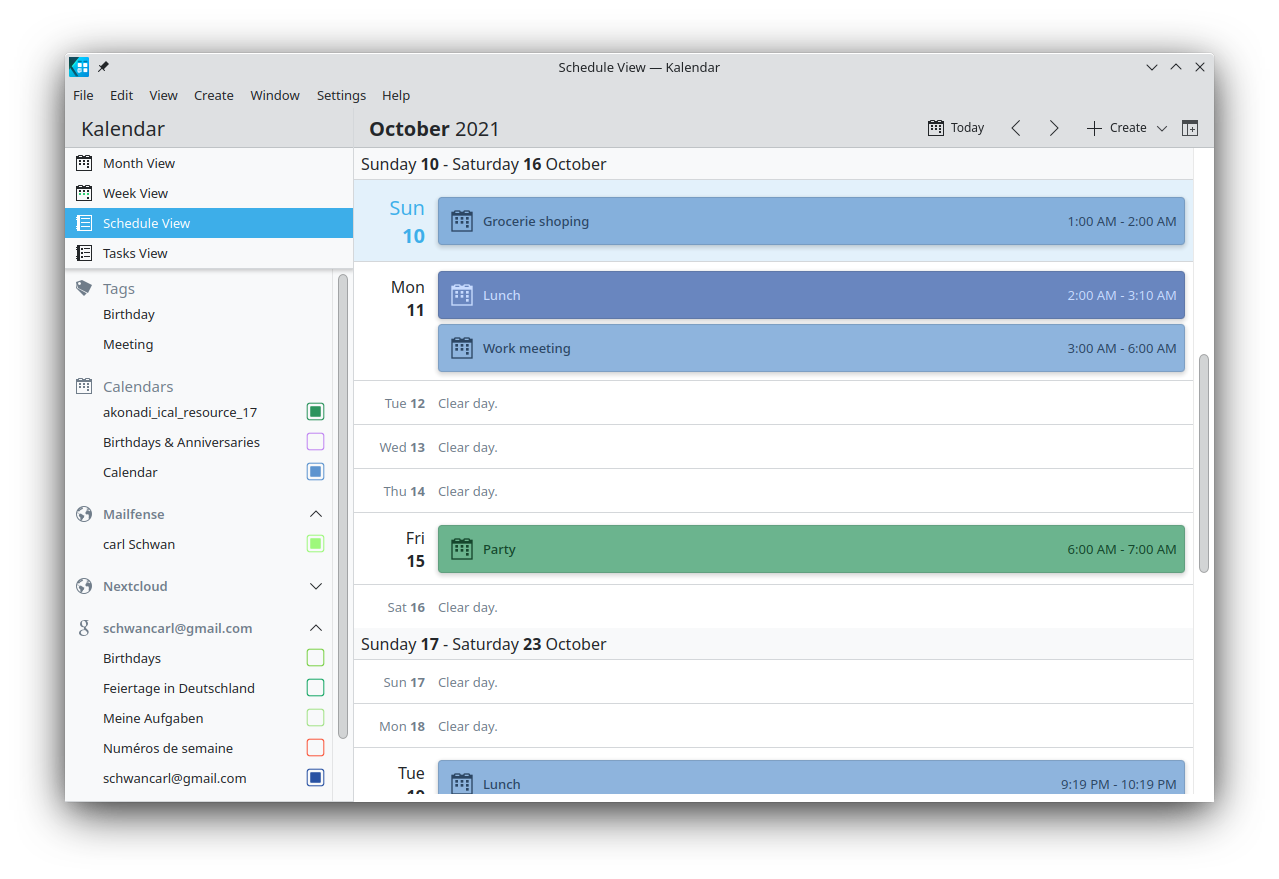1279x879 pixels.
Task: Toggle the akonadi_ical_resource_17 calendar checkbox
Action: pyautogui.click(x=315, y=412)
